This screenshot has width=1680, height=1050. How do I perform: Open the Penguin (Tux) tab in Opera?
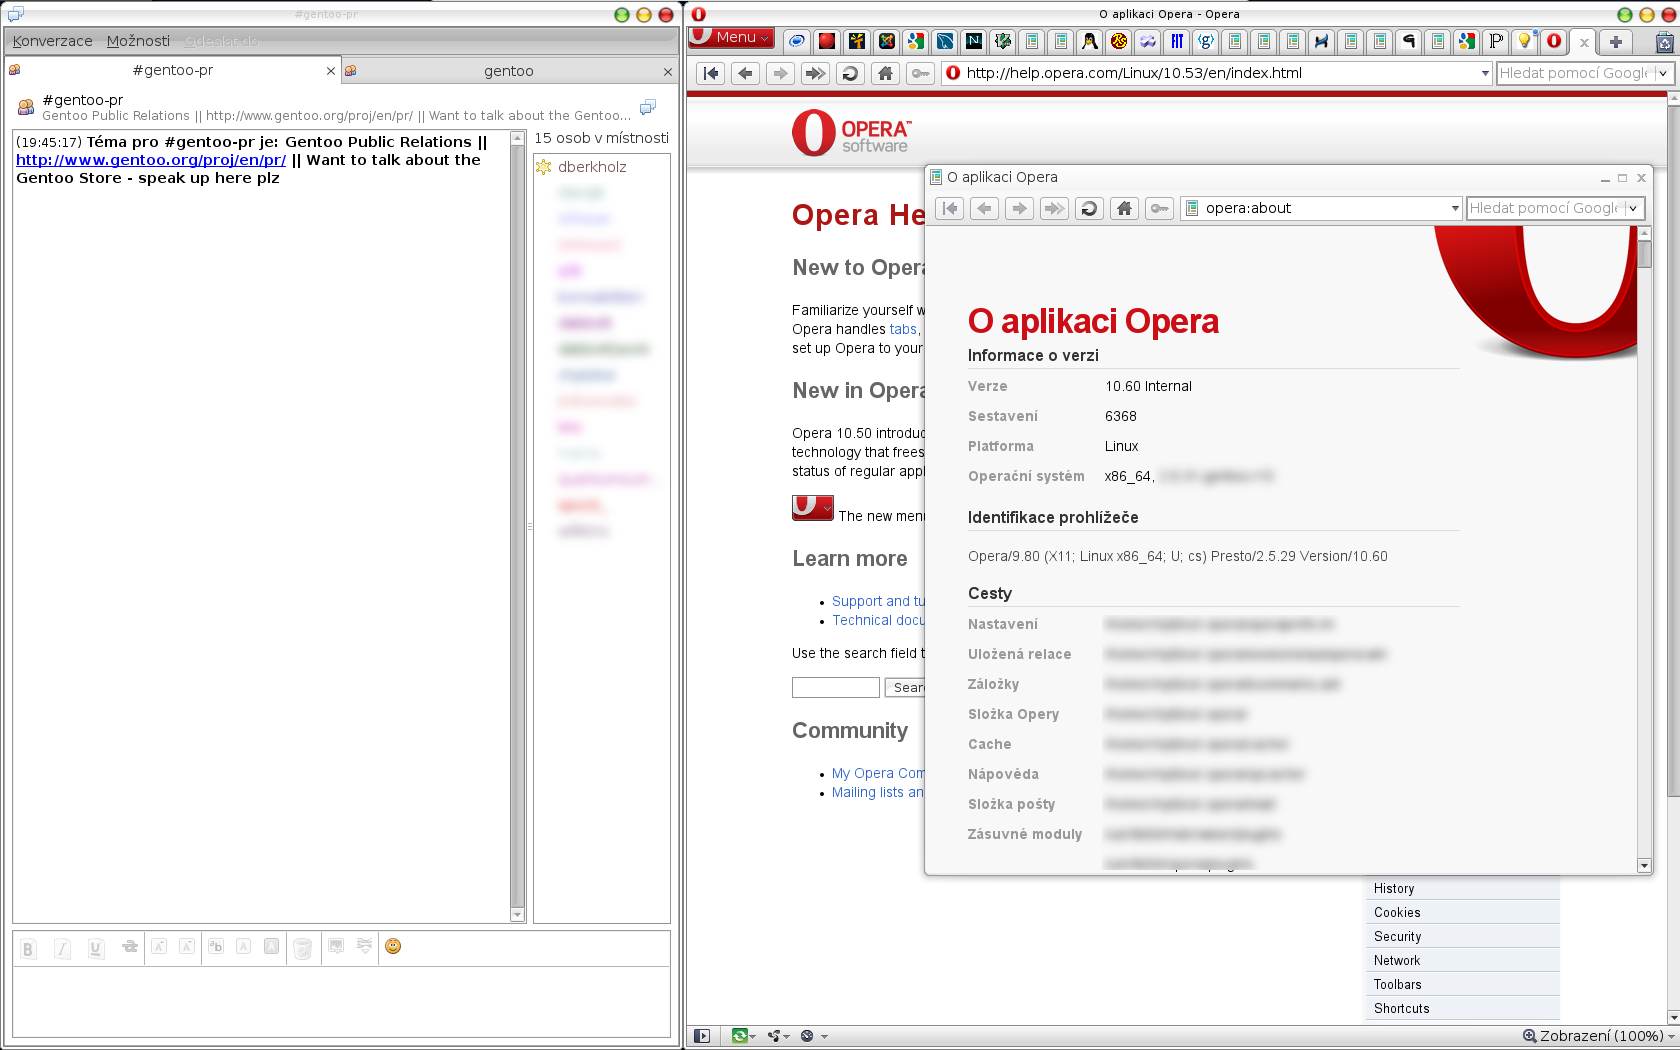click(x=1090, y=41)
